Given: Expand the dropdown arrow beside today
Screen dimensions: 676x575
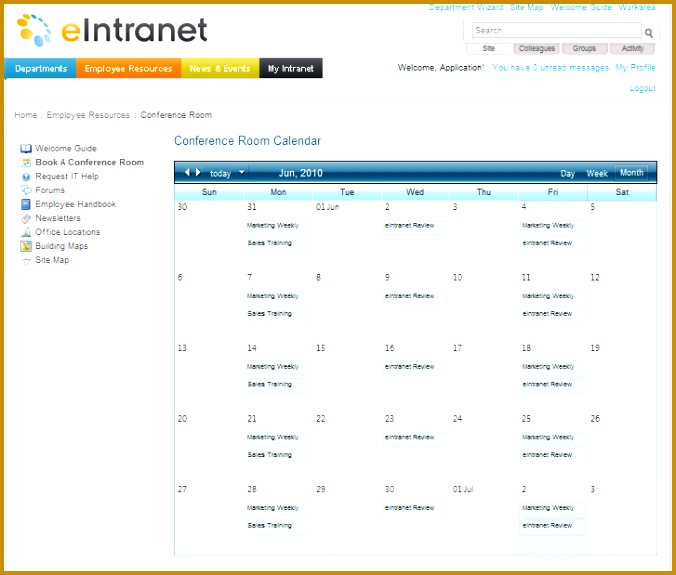Looking at the screenshot, I should tap(242, 172).
